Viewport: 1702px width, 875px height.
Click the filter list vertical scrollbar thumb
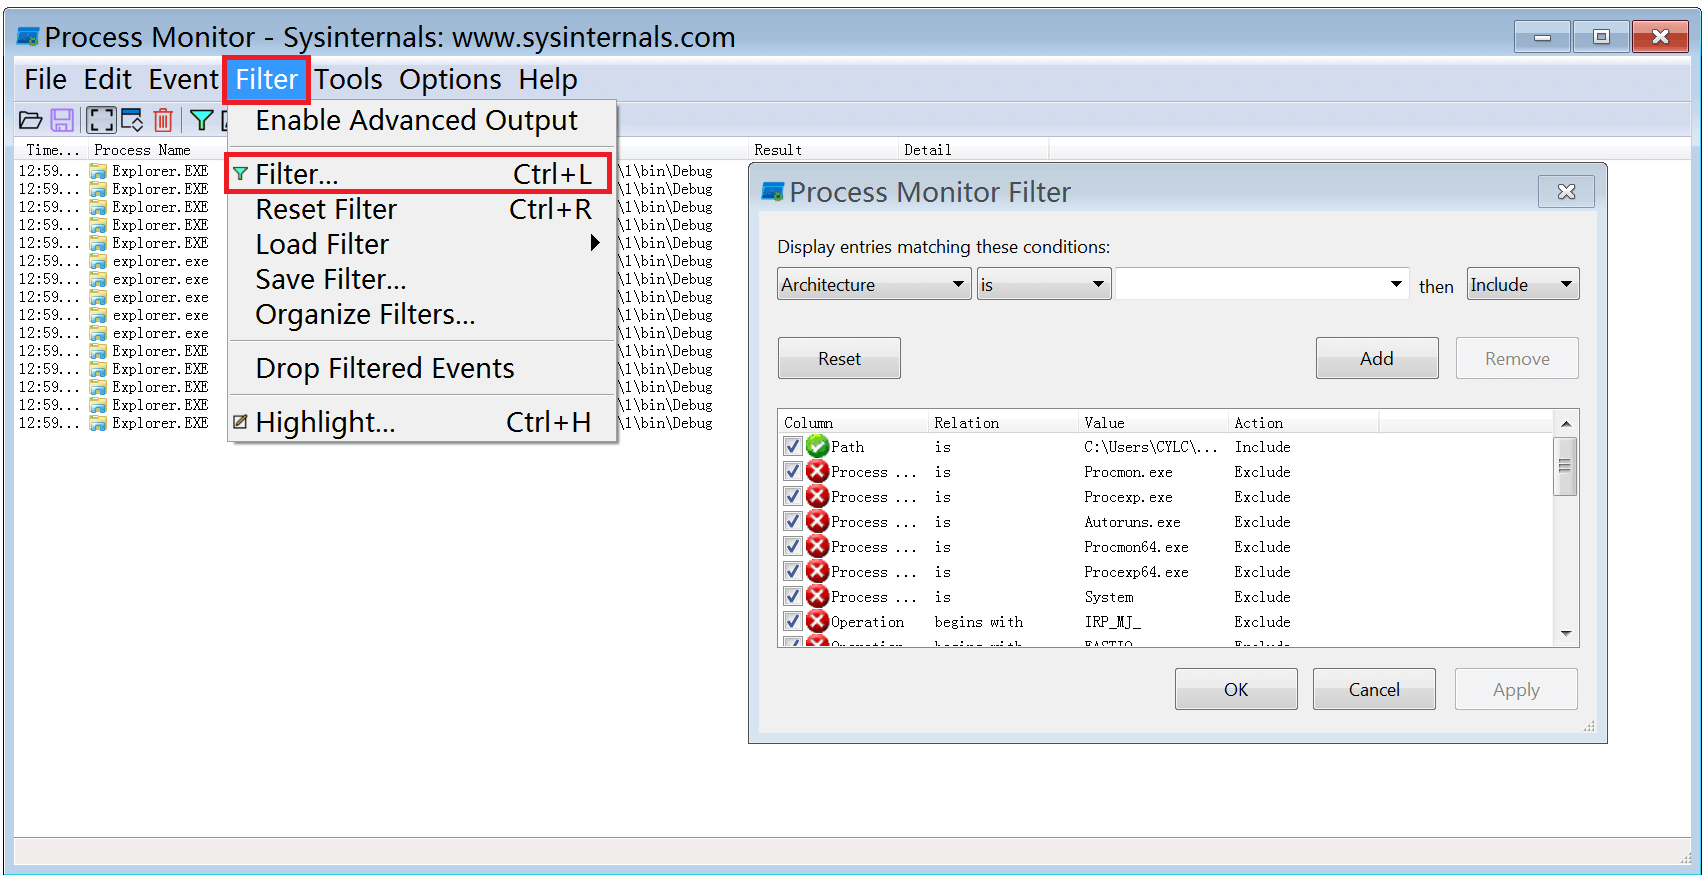click(1565, 467)
